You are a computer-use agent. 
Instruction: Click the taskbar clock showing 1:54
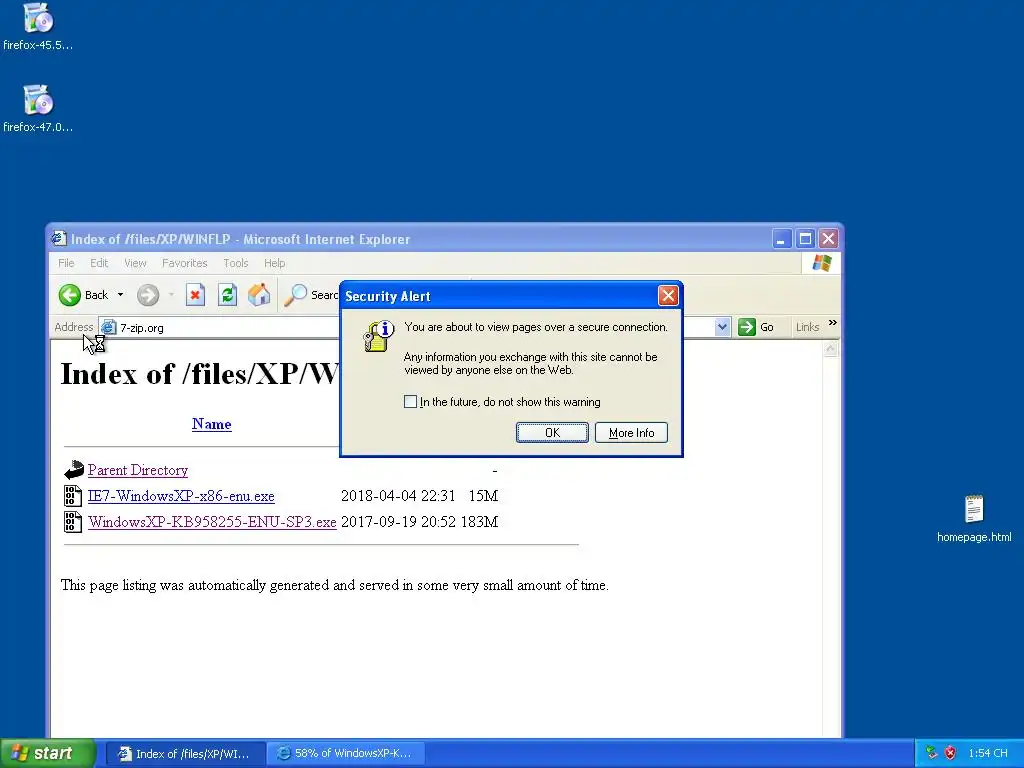[x=987, y=753]
